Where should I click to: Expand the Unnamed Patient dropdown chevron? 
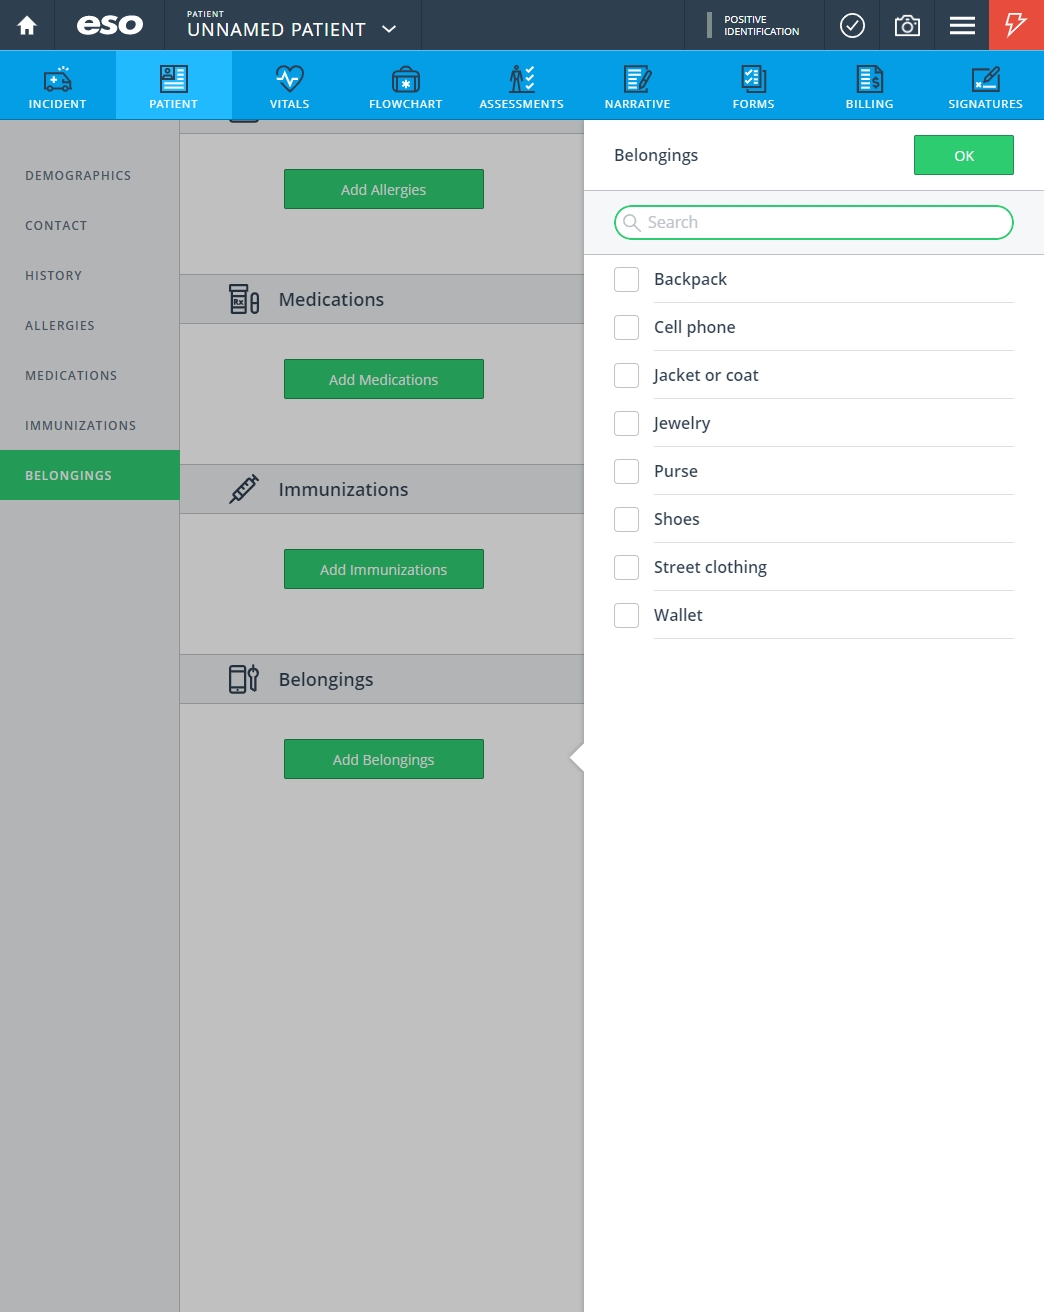pyautogui.click(x=389, y=29)
